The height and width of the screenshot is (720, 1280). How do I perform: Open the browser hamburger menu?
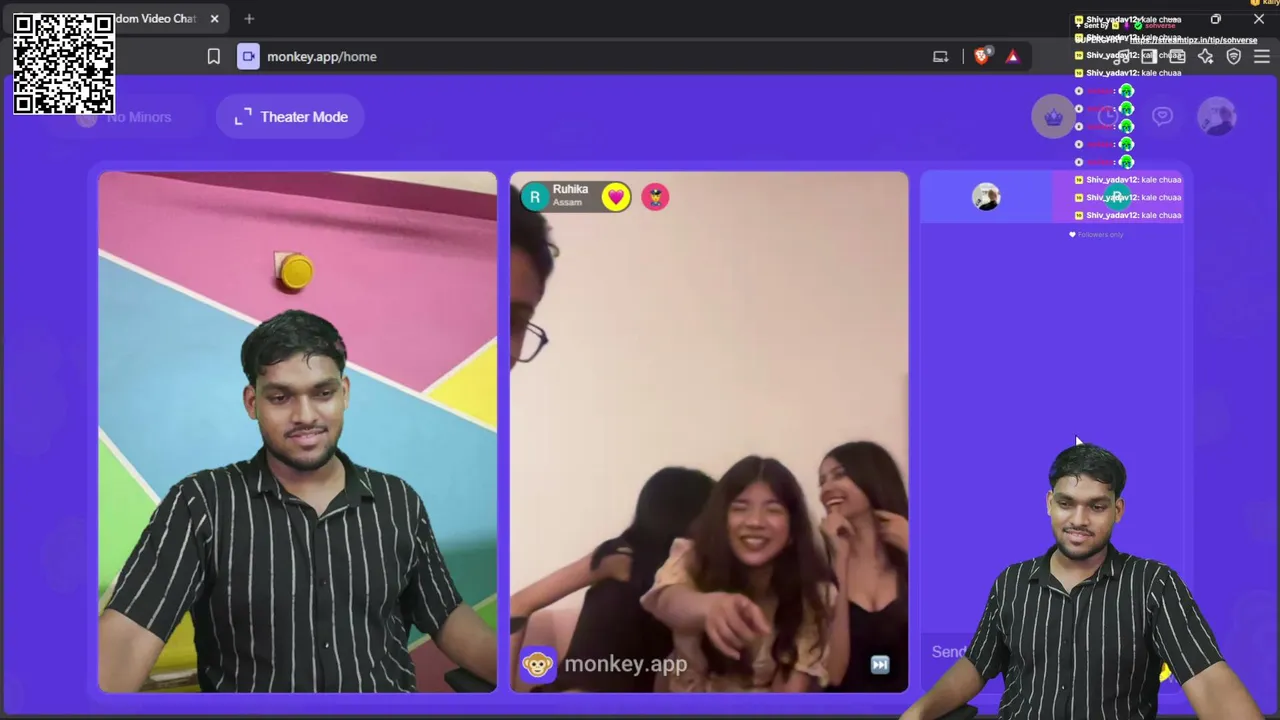(1261, 57)
